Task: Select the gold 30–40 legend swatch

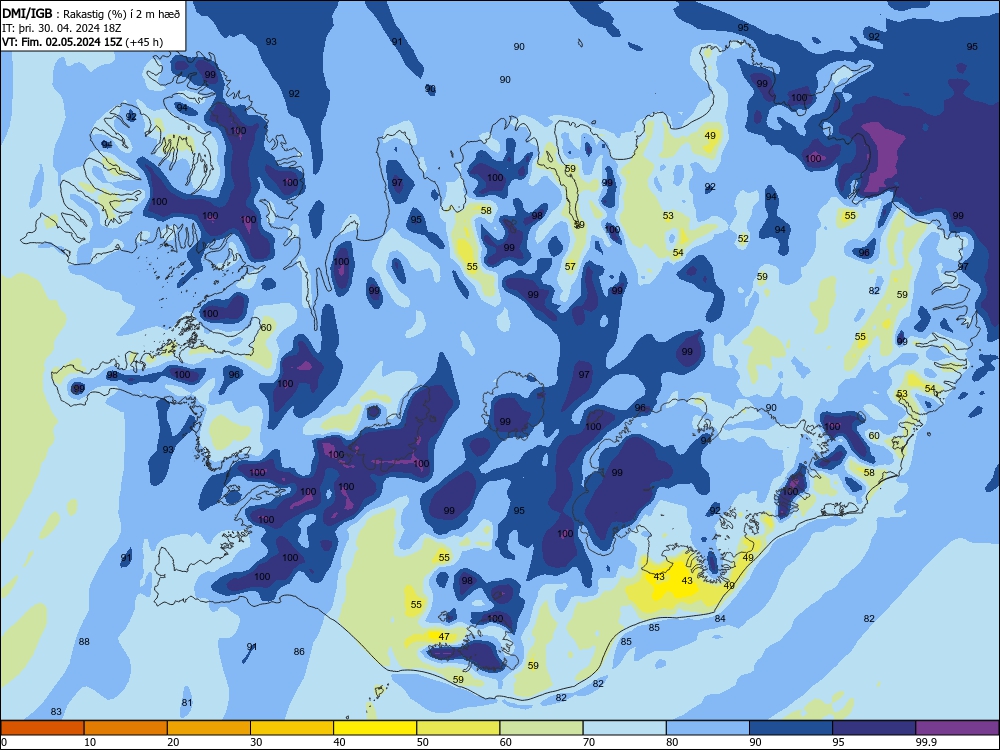Action: (x=292, y=728)
